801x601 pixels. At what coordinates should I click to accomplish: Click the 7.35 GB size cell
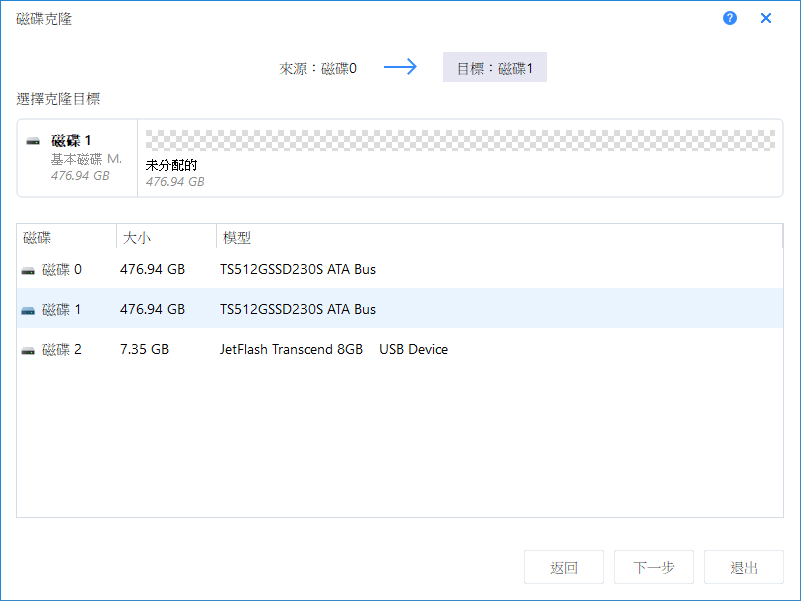144,350
